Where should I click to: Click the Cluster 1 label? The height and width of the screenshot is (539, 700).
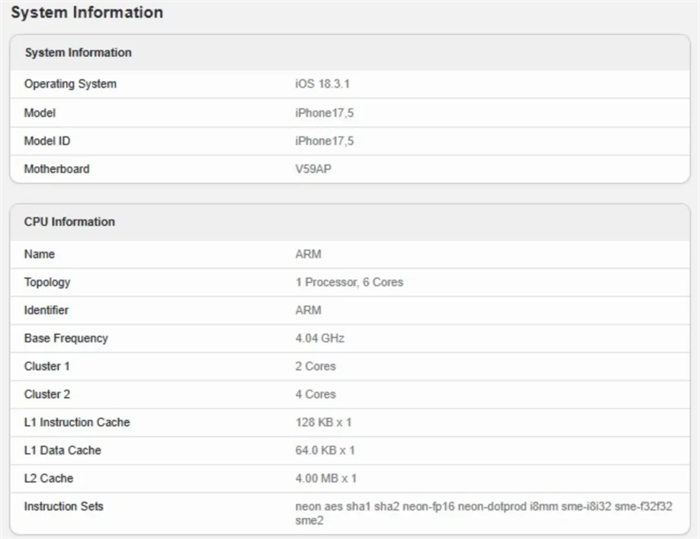(x=47, y=367)
